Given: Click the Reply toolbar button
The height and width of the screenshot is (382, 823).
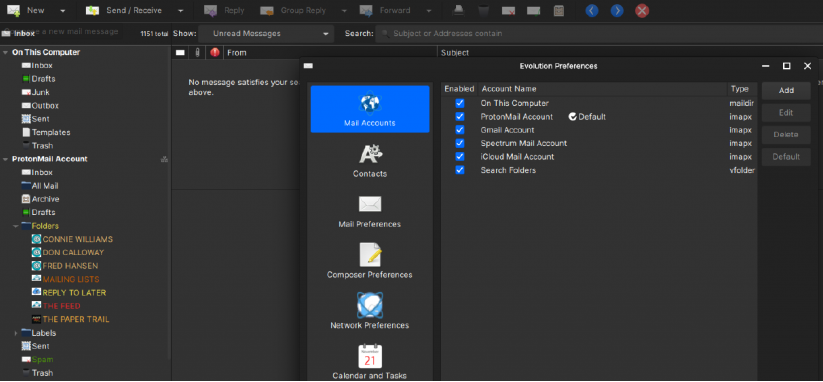Looking at the screenshot, I should (x=224, y=10).
